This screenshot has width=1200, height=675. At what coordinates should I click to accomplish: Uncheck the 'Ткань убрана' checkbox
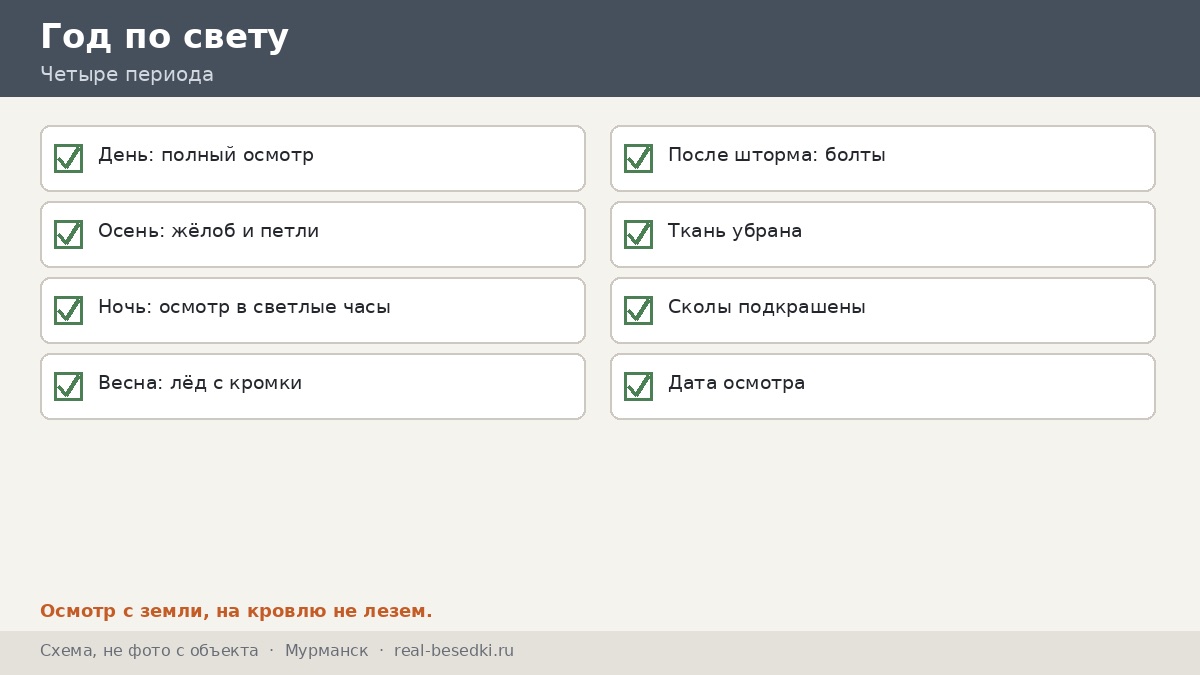pyautogui.click(x=638, y=234)
